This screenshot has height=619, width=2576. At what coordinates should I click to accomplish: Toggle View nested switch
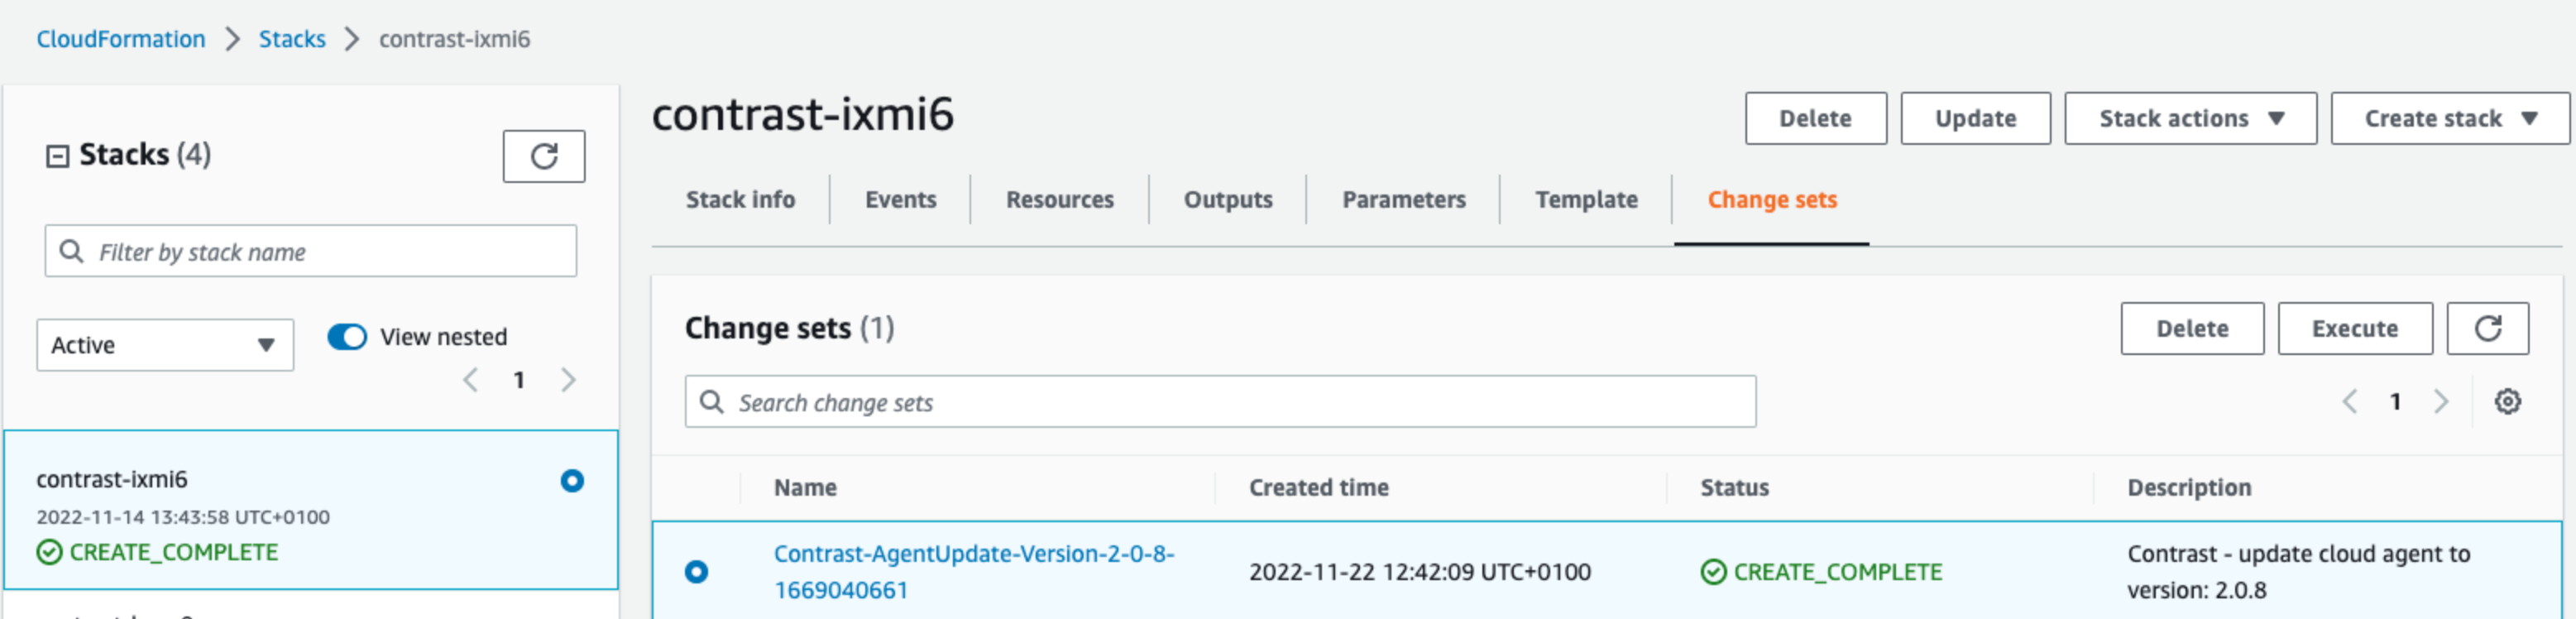pos(347,337)
